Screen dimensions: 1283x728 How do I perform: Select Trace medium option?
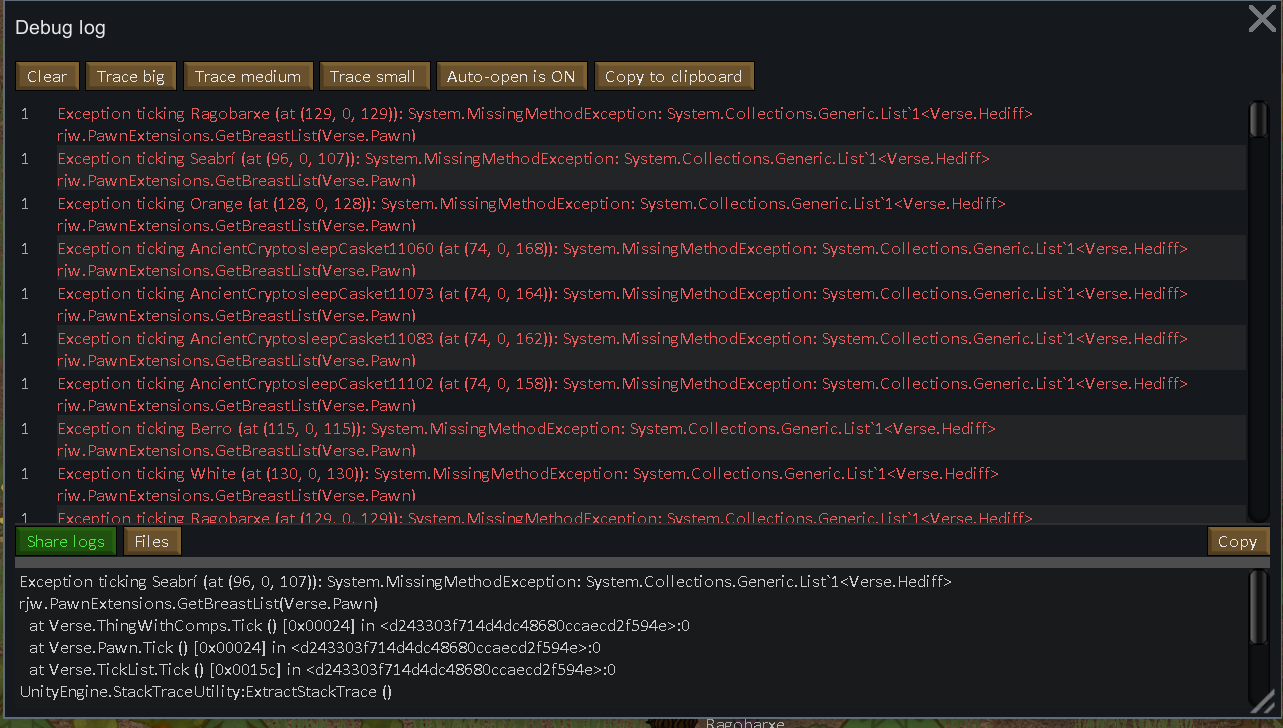tap(248, 76)
